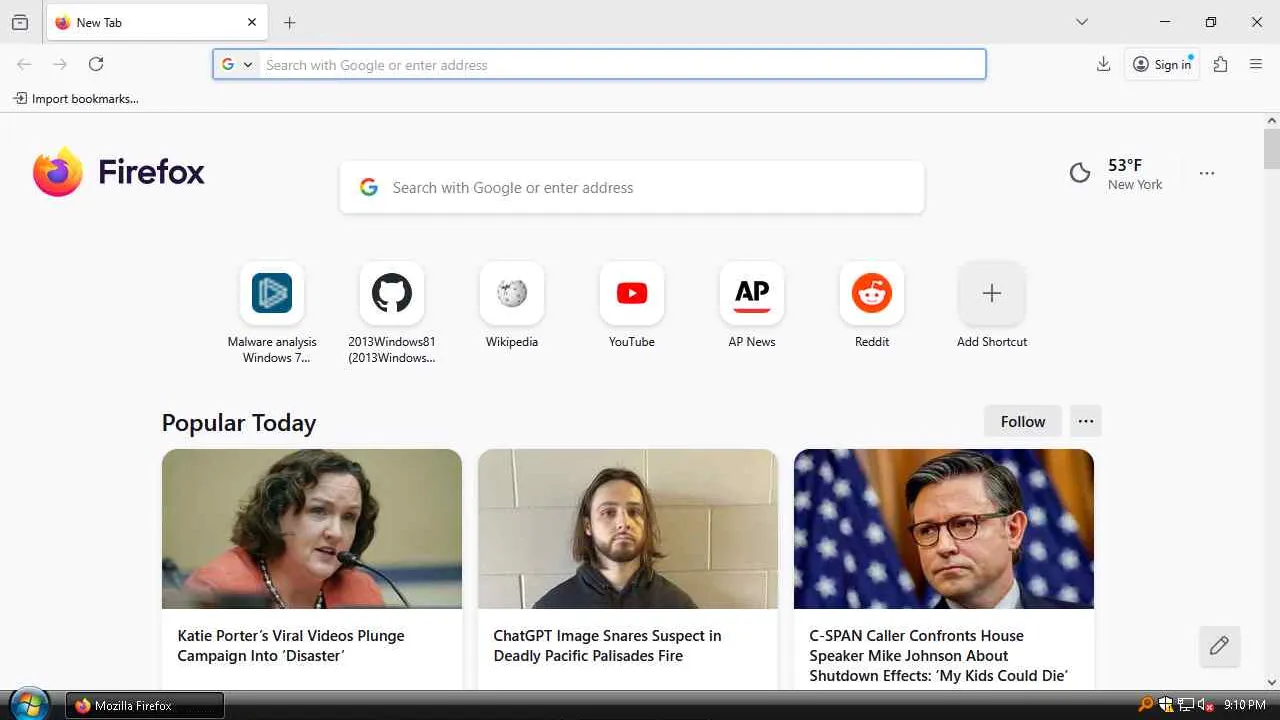Go back one page

pyautogui.click(x=24, y=64)
